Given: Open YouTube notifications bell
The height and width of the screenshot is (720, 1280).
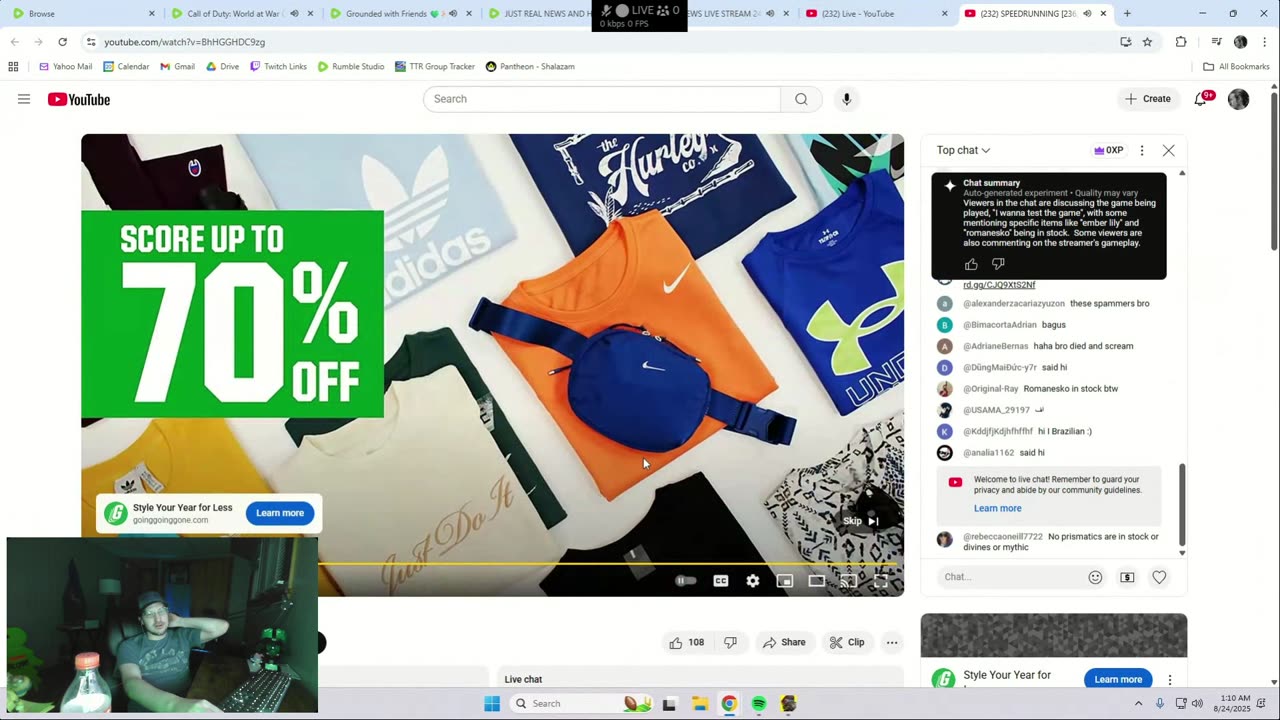Looking at the screenshot, I should [1201, 99].
